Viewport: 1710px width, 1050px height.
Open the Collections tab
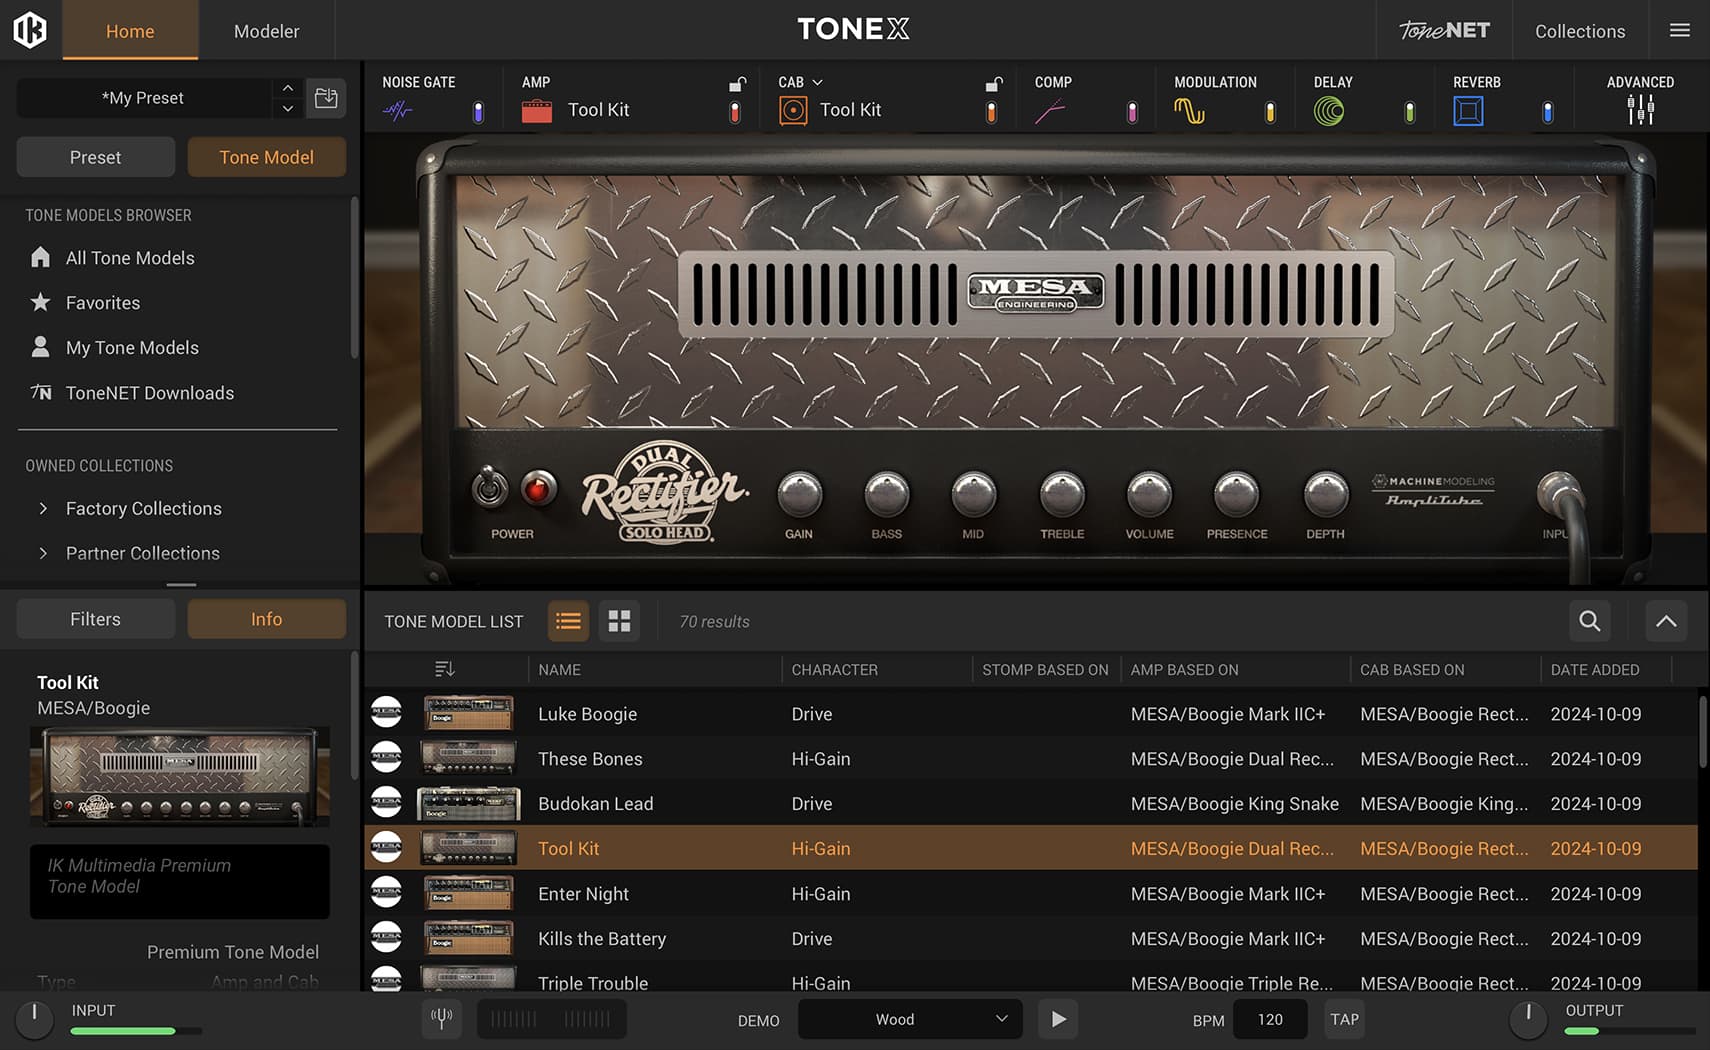click(x=1579, y=30)
